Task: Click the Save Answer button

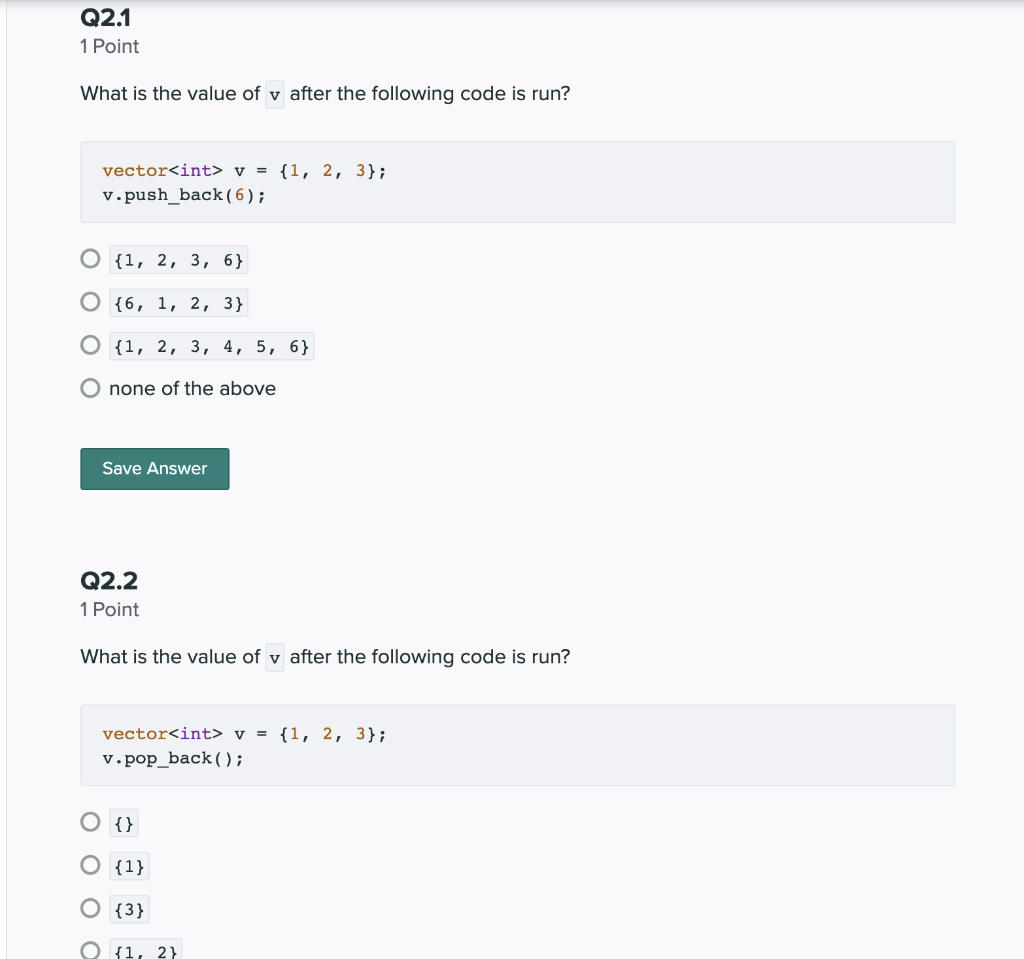Action: [155, 468]
